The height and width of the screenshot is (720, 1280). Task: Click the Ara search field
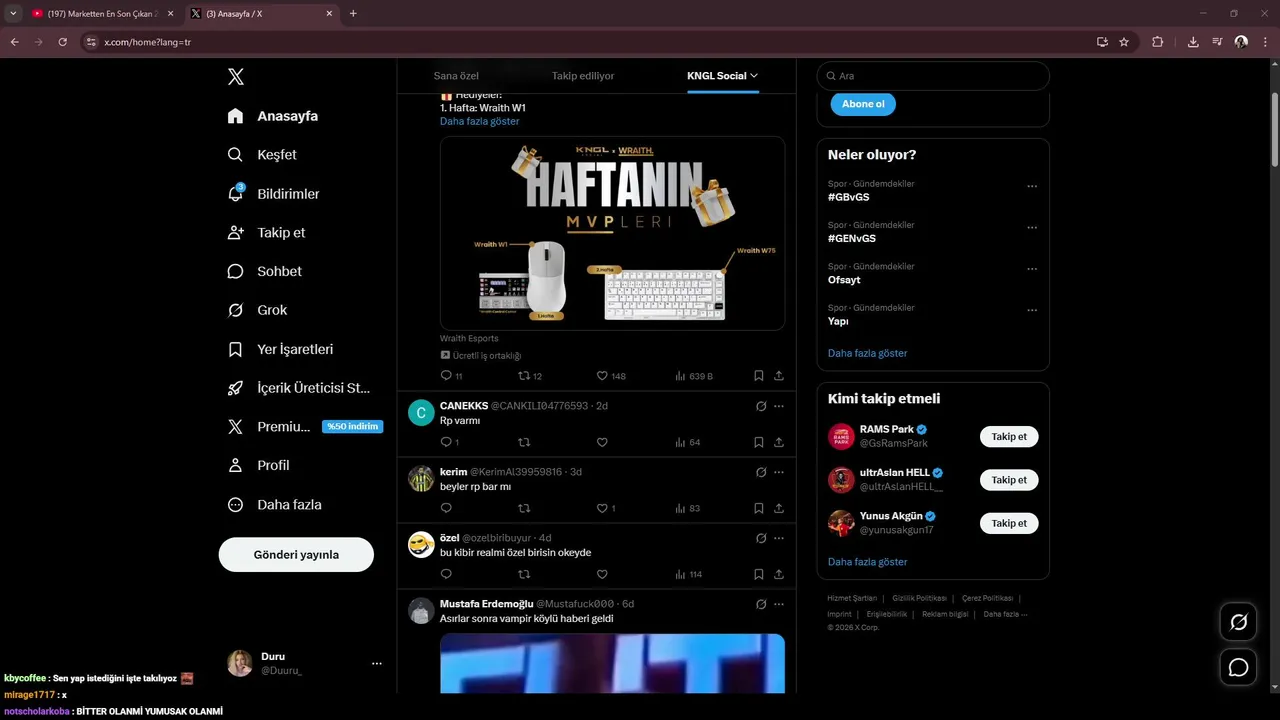(933, 76)
